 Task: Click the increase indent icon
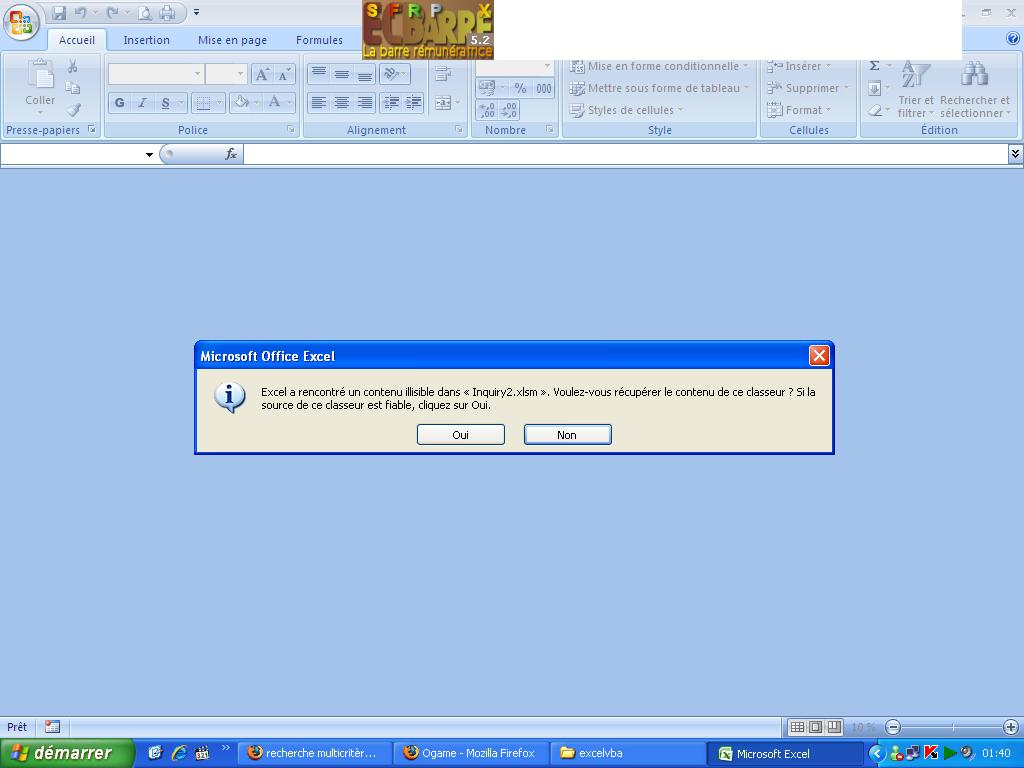pos(413,103)
